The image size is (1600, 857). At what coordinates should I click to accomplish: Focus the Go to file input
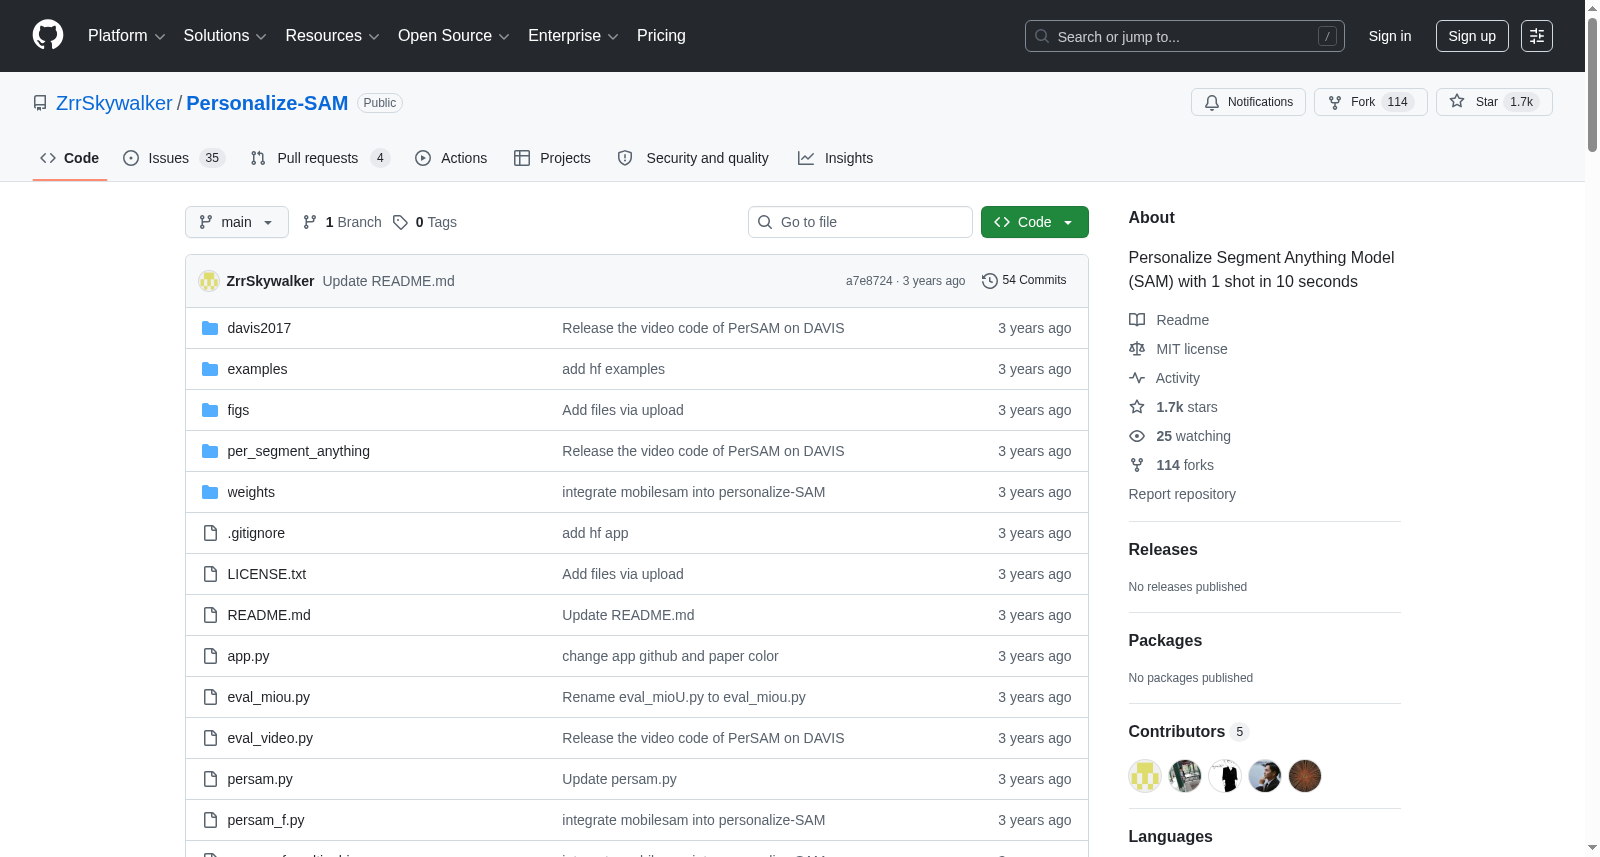pos(860,222)
